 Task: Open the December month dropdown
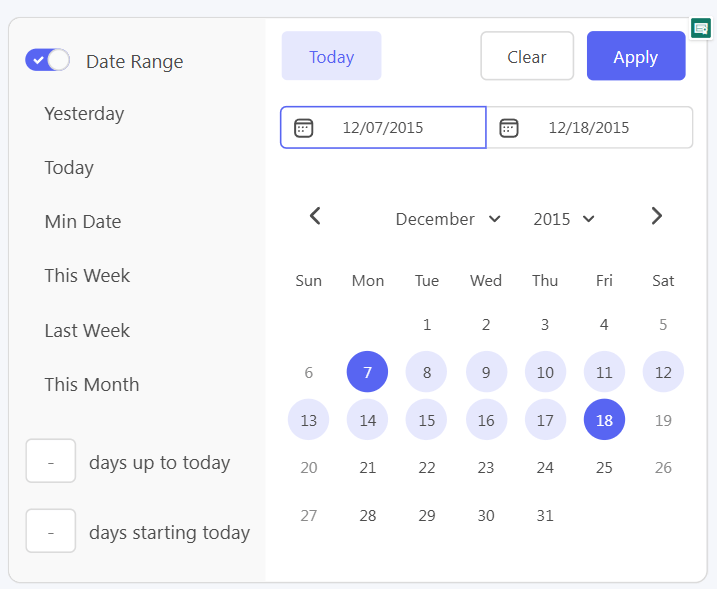[x=448, y=219]
